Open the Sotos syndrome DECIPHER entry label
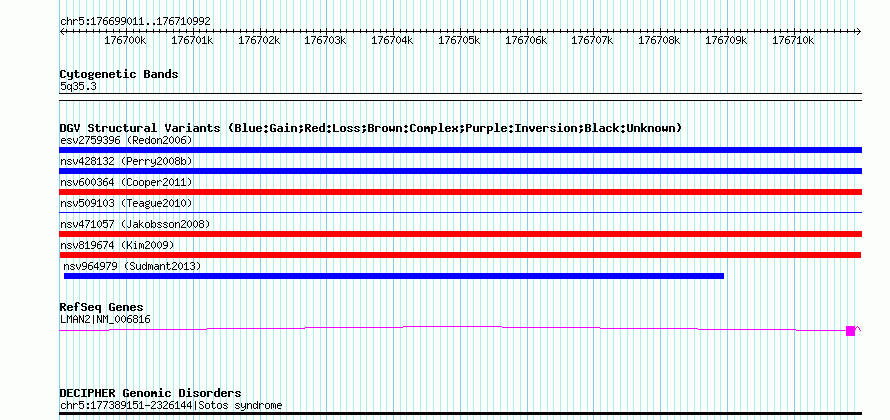The width and height of the screenshot is (890, 420). pos(171,406)
